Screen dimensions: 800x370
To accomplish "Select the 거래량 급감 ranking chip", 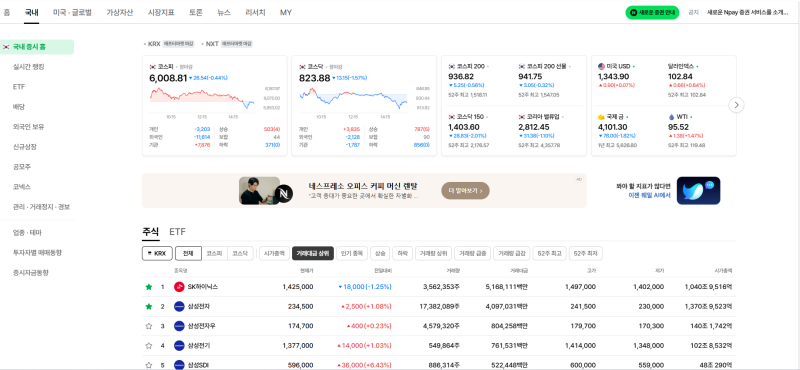I will coord(512,253).
